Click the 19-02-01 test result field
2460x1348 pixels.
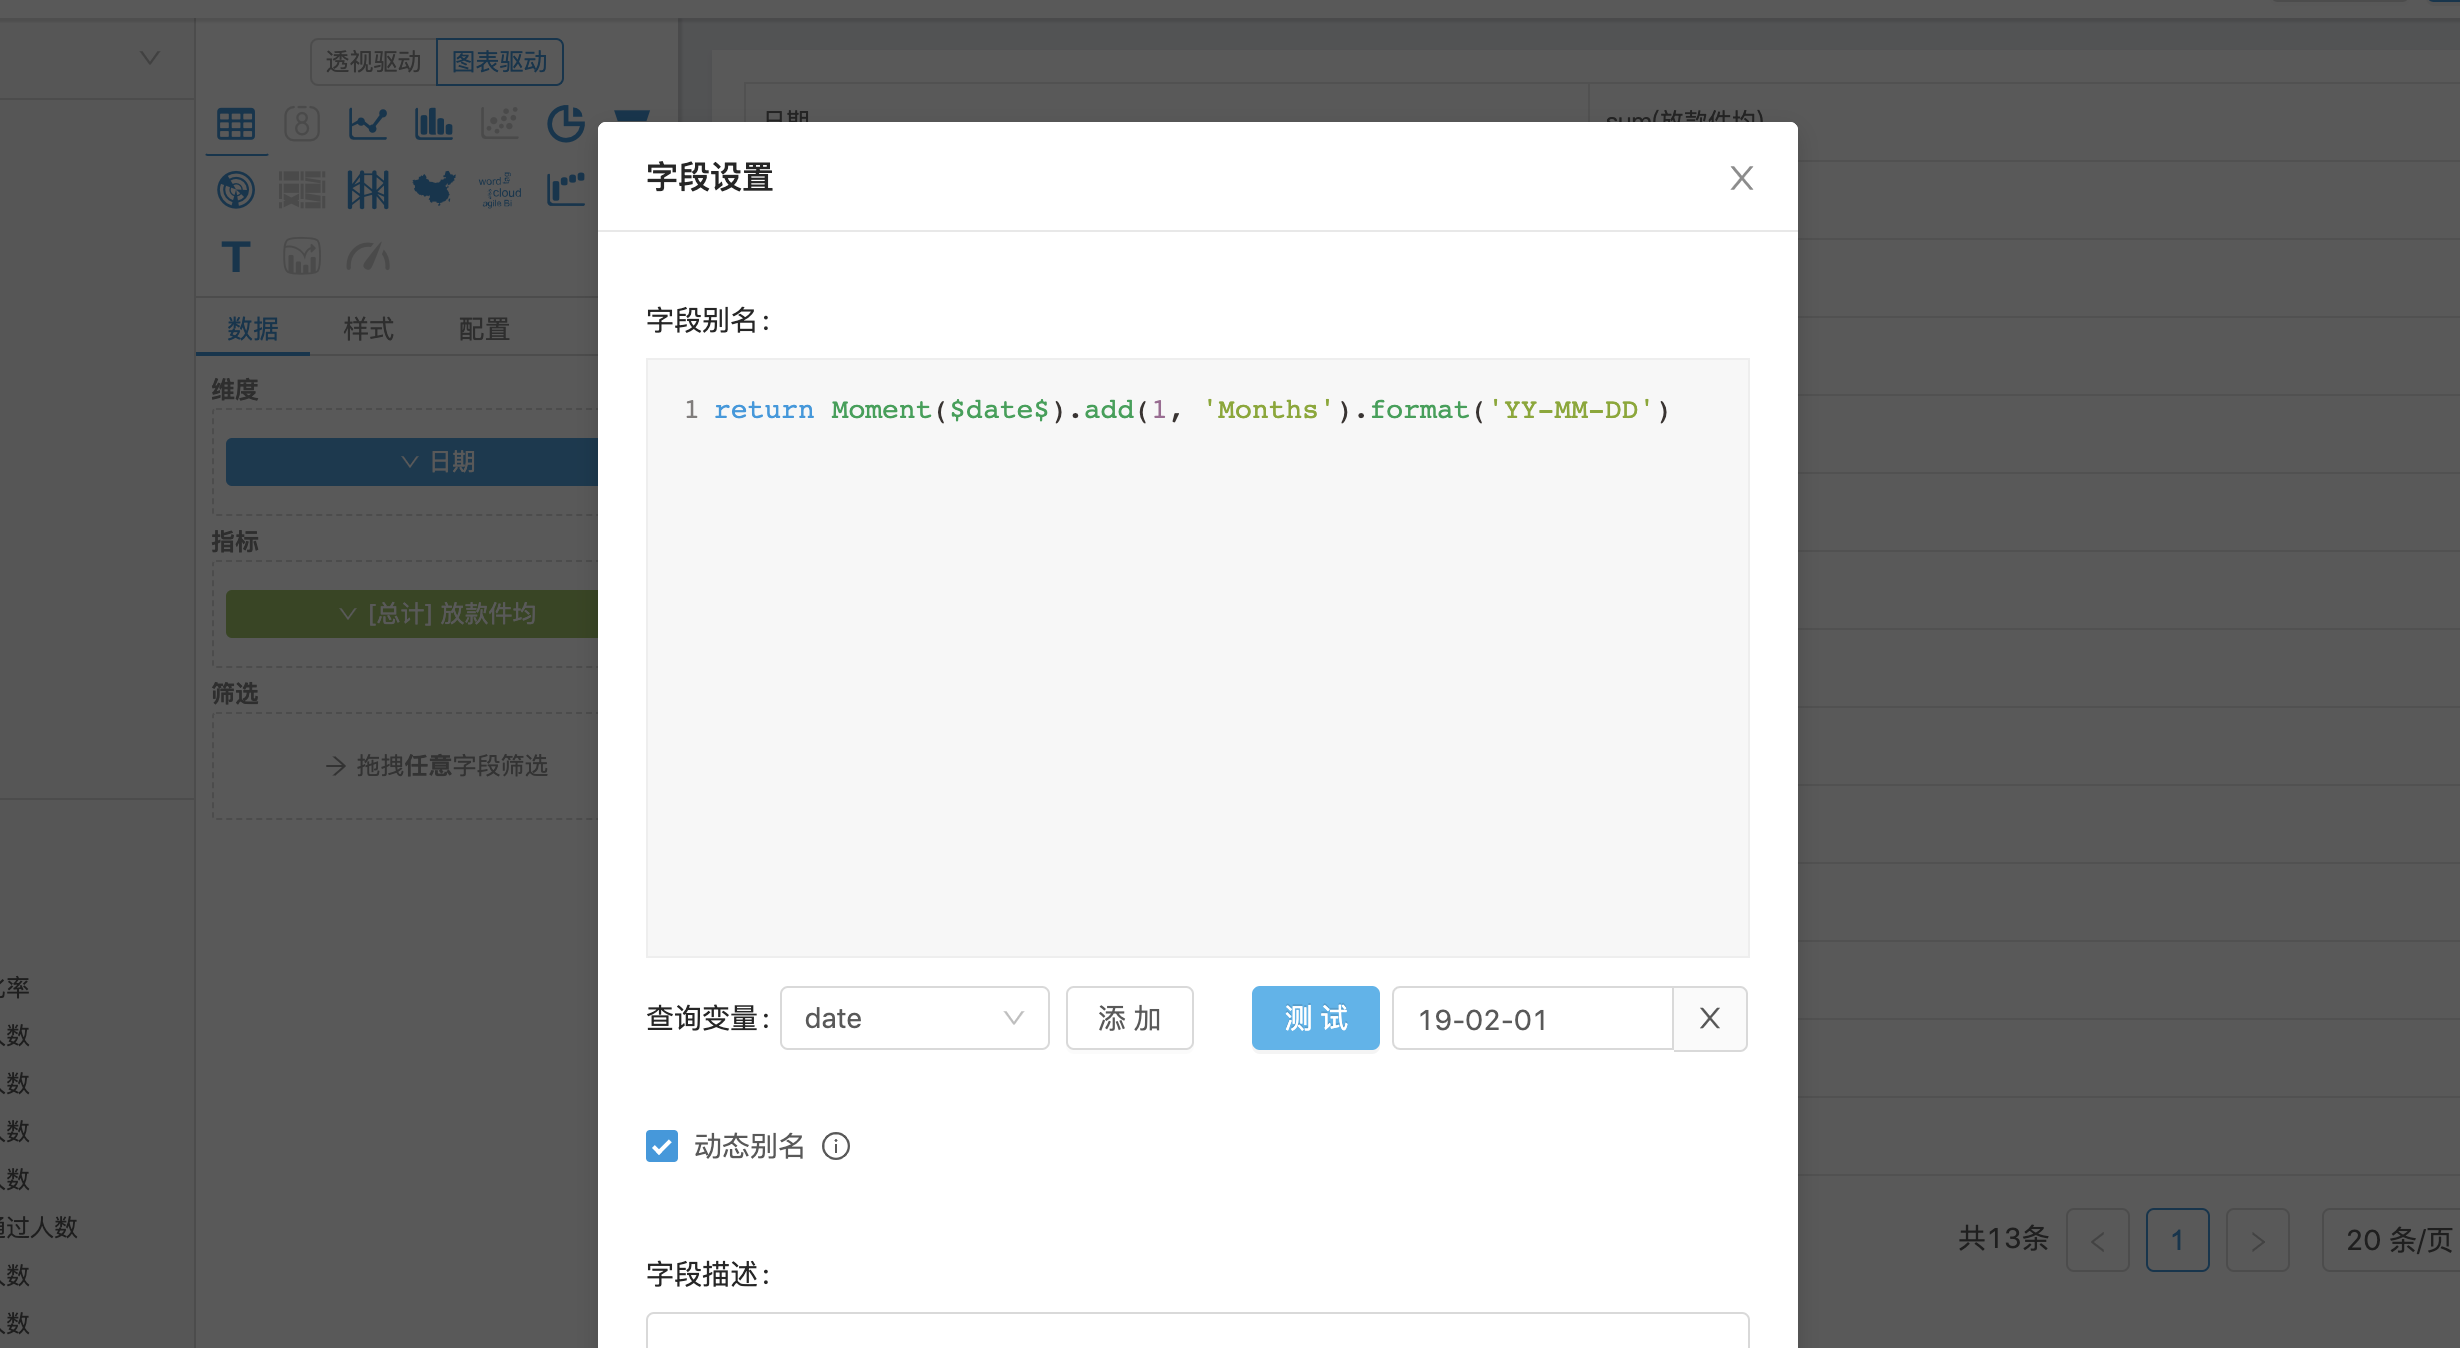(x=1531, y=1019)
